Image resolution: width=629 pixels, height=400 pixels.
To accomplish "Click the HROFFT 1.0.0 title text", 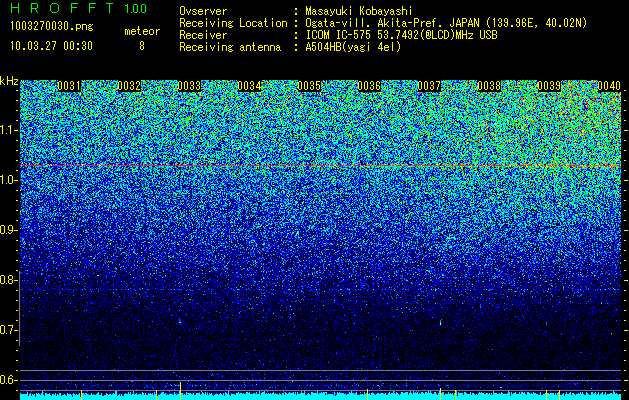I will pos(78,8).
